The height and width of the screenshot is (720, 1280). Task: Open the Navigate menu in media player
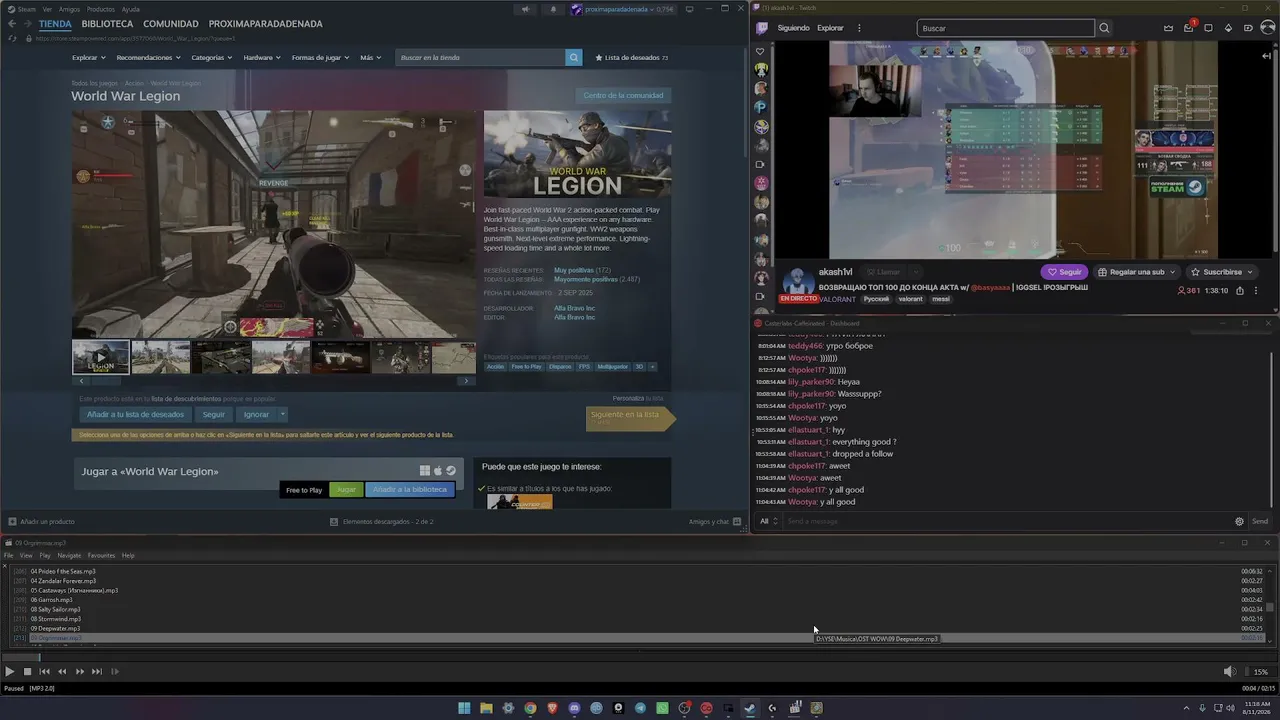(x=69, y=556)
